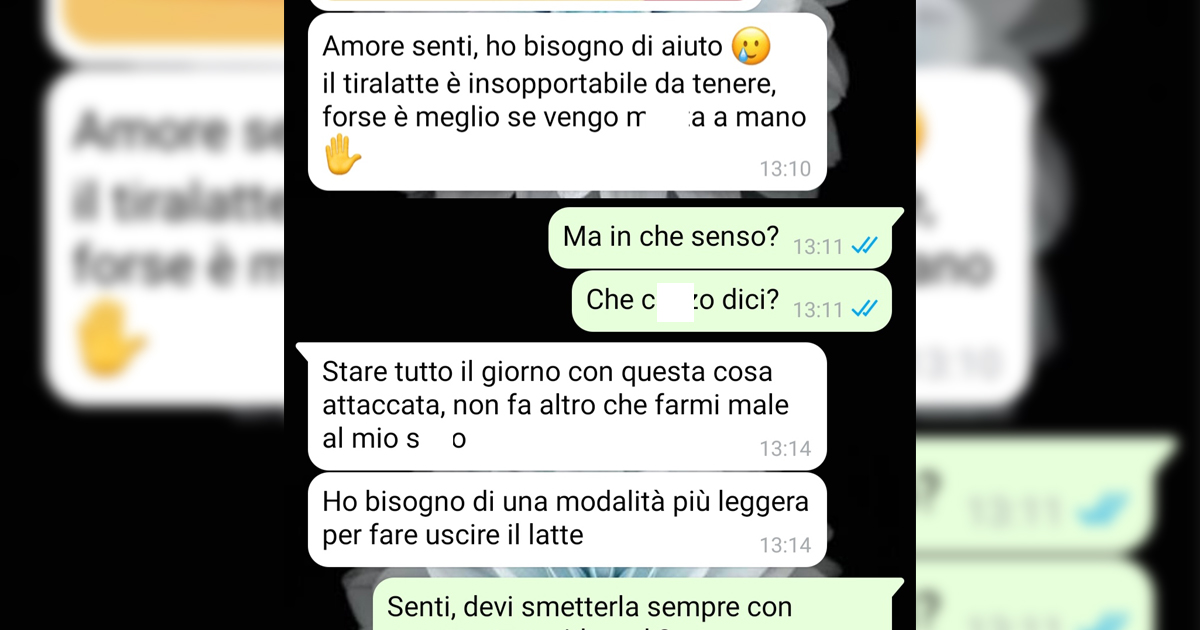Viewport: 1200px width, 630px height.
Task: Select the 'Ho bisogno di una modalità' message
Action: [x=567, y=519]
